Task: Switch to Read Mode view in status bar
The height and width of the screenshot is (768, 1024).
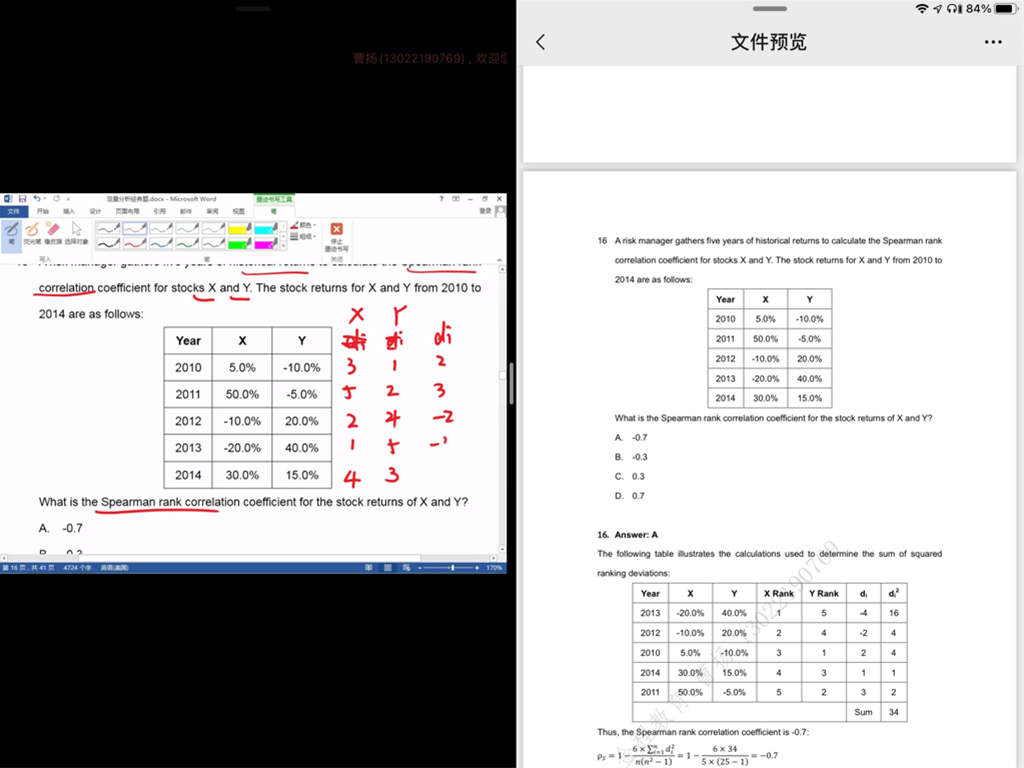Action: 369,568
